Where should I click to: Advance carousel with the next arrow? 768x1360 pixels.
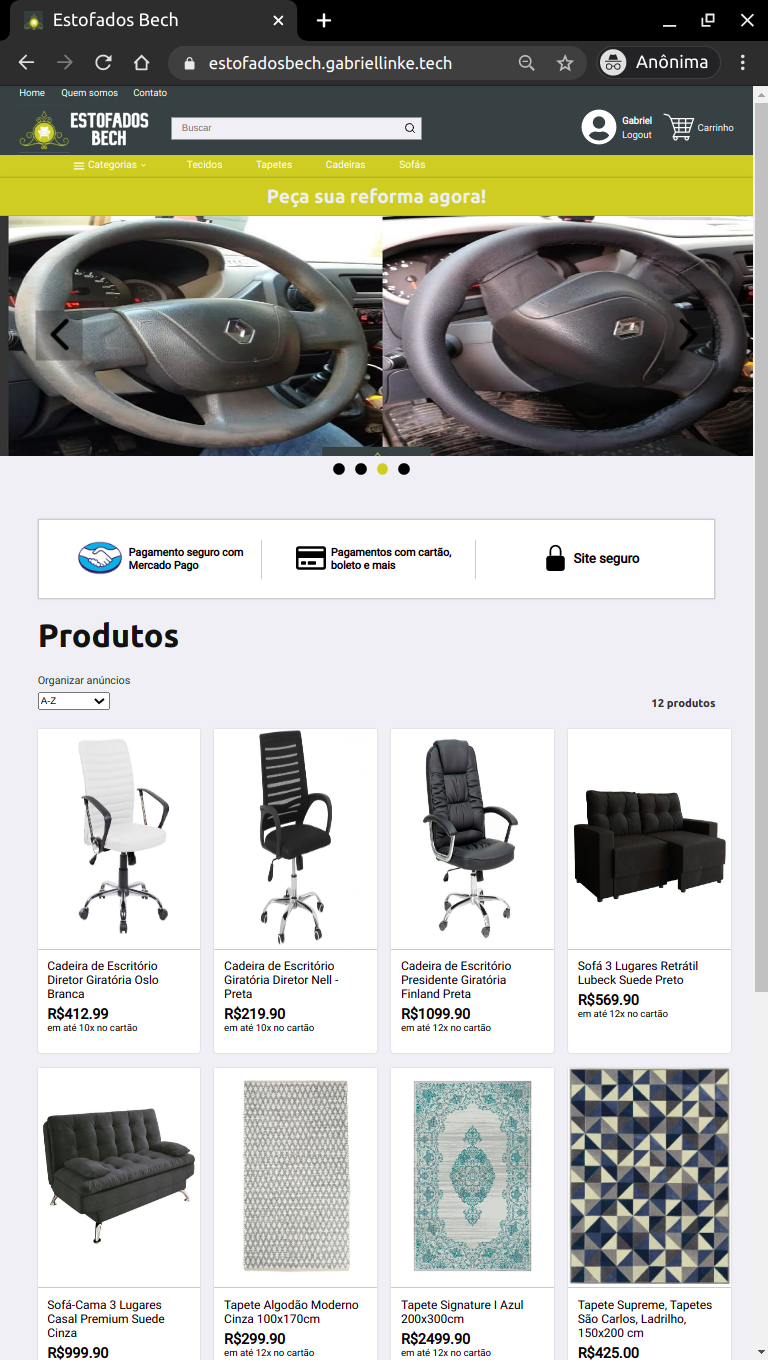pyautogui.click(x=689, y=335)
